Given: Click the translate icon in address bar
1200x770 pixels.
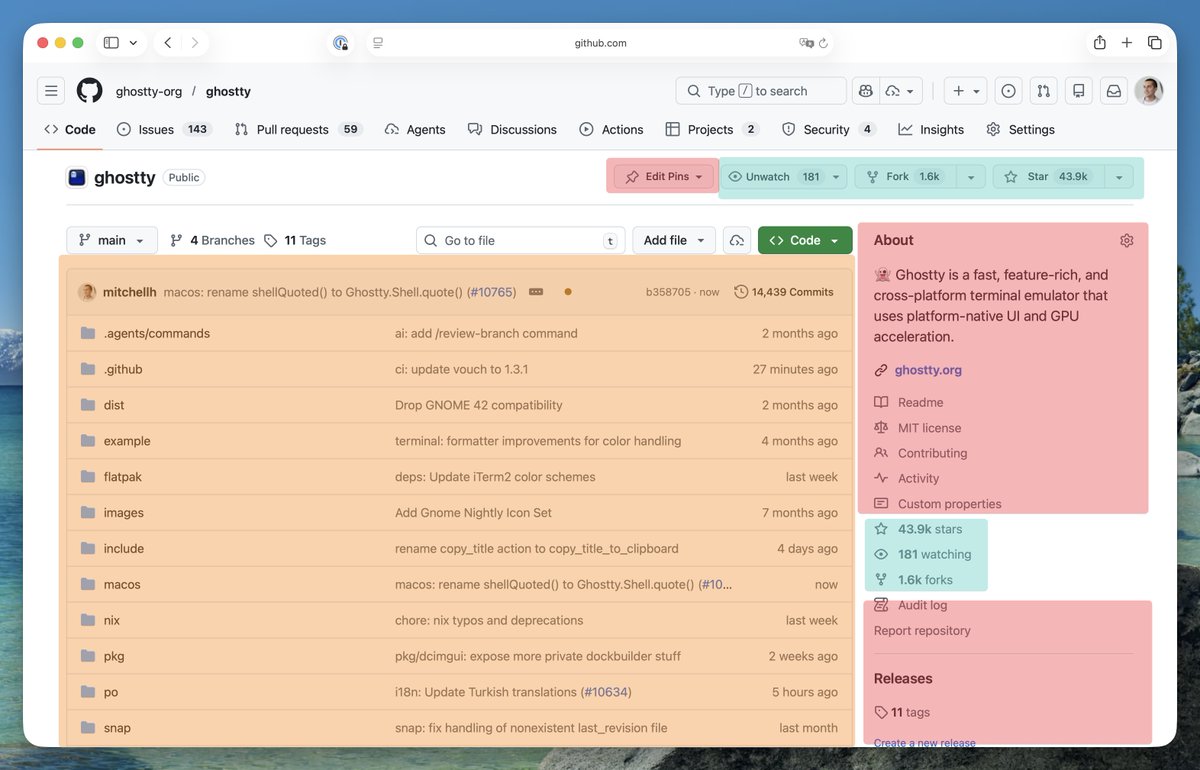Looking at the screenshot, I should pos(806,43).
